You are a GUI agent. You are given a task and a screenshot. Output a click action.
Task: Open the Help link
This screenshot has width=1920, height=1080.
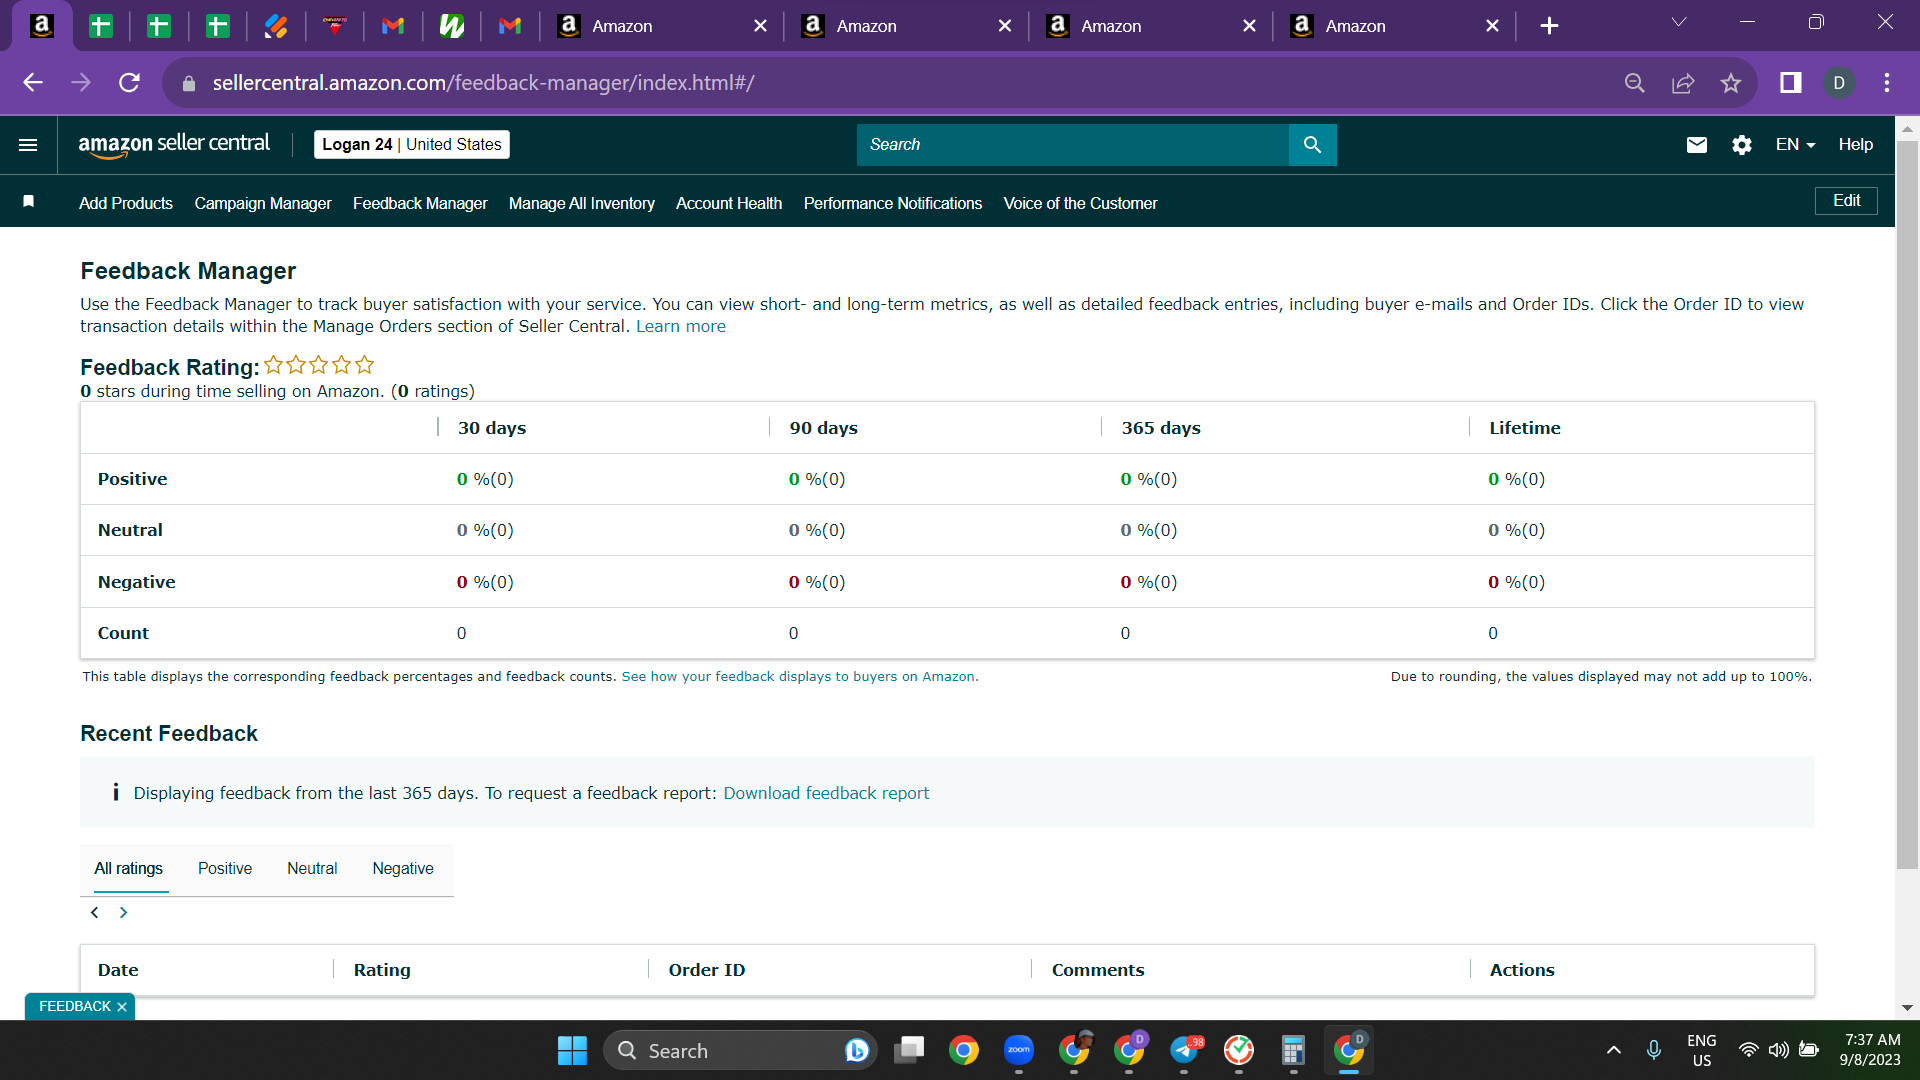tap(1855, 145)
